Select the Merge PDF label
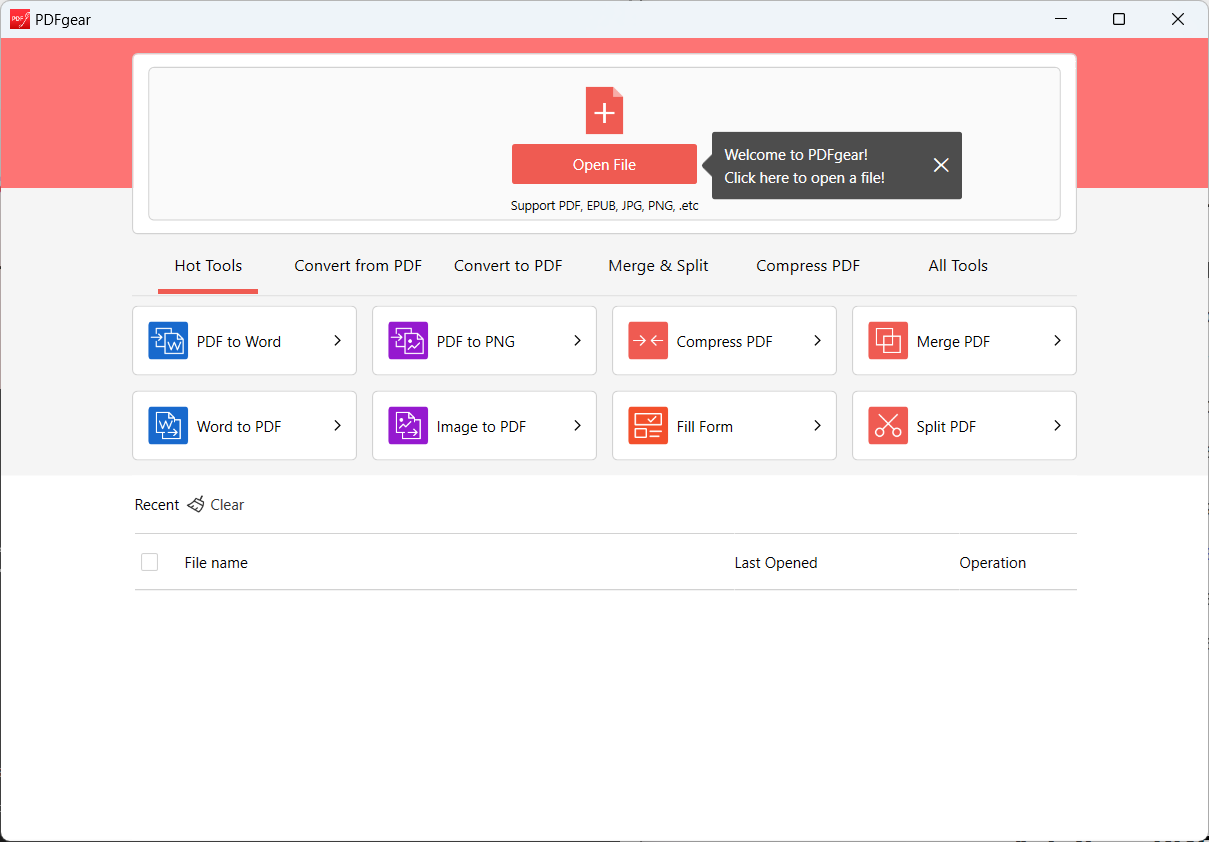This screenshot has height=842, width=1209. click(x=953, y=342)
